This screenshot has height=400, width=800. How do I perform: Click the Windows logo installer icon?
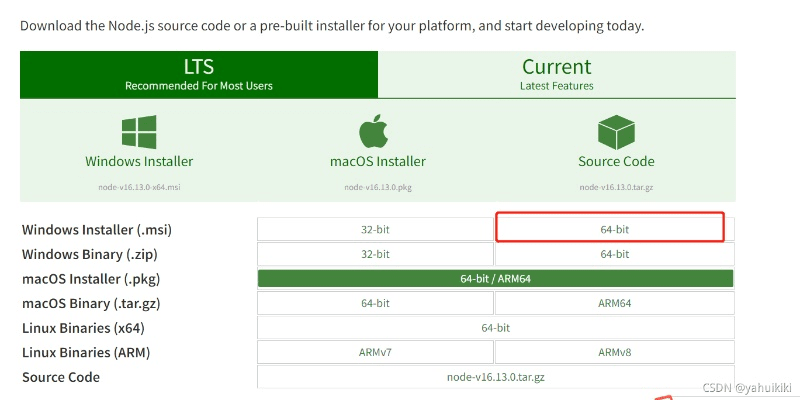[x=139, y=131]
